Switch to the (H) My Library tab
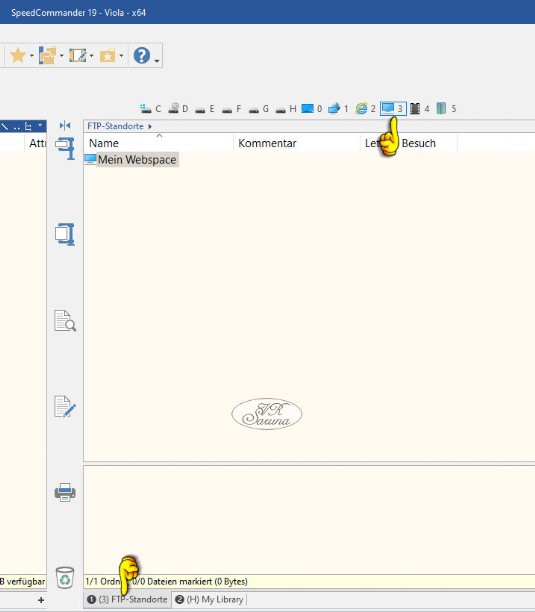This screenshot has height=612, width=535. 209,600
